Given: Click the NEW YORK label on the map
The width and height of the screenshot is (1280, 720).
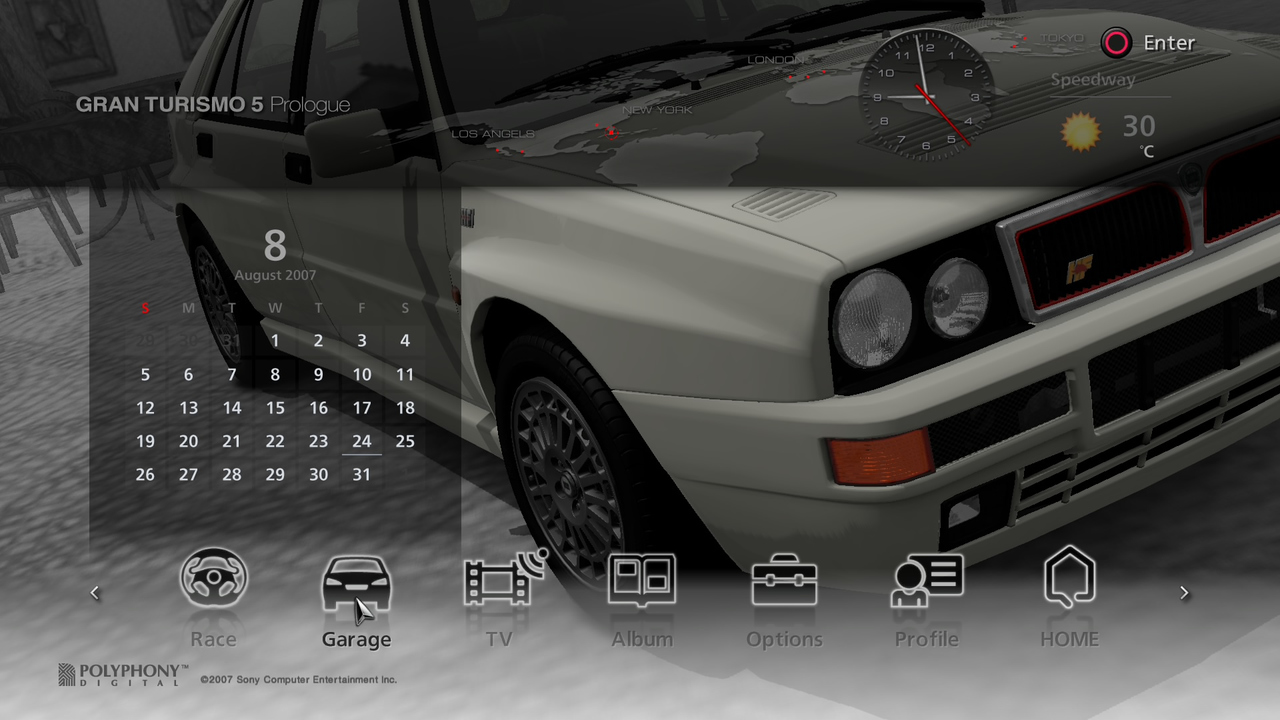Looking at the screenshot, I should [657, 110].
